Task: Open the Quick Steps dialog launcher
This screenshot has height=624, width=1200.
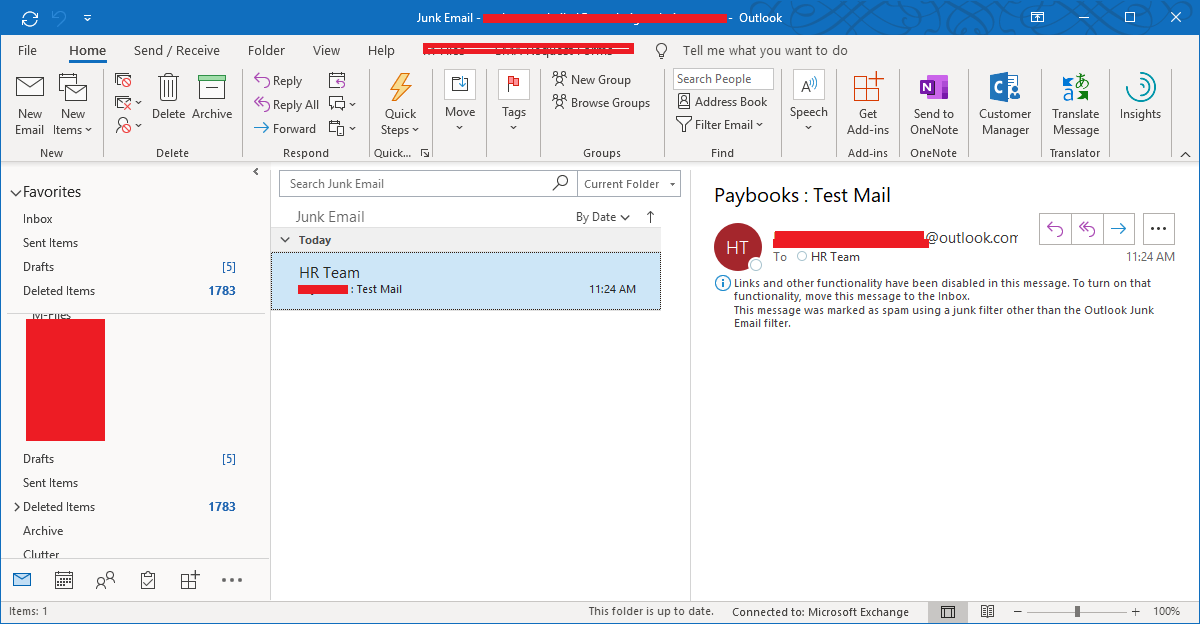Action: coord(425,153)
